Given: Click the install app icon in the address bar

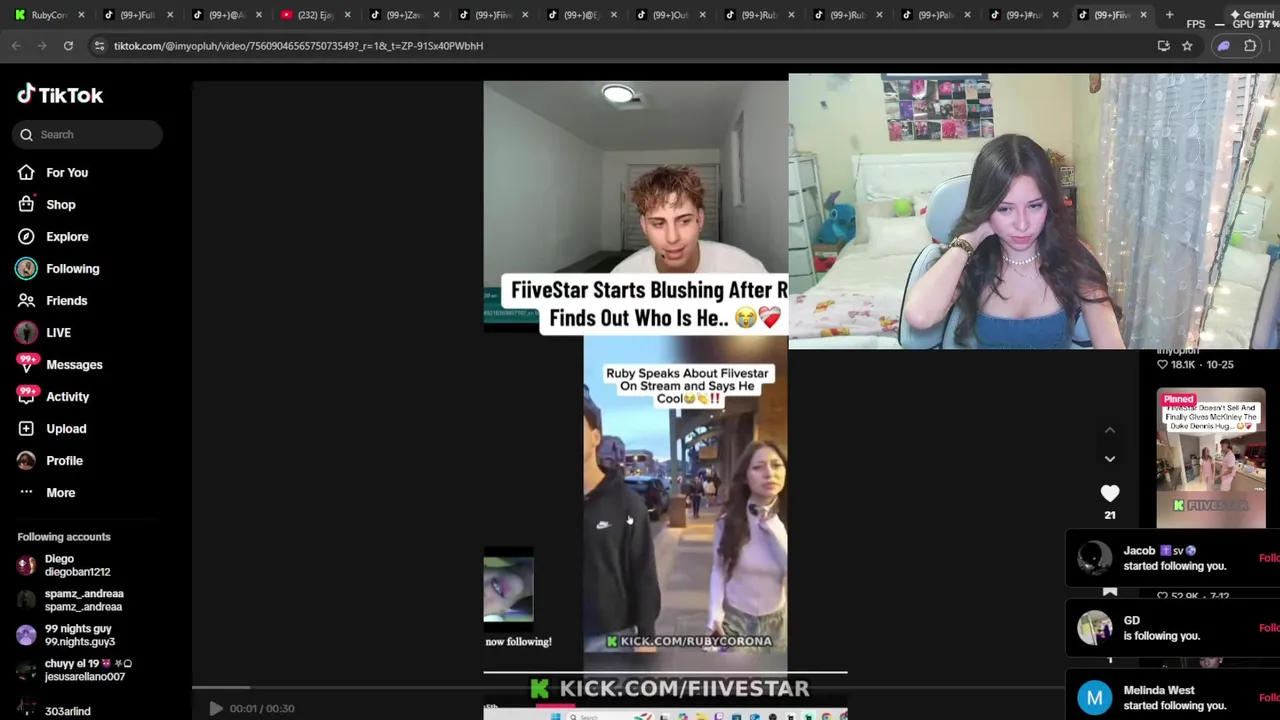Looking at the screenshot, I should (1163, 46).
